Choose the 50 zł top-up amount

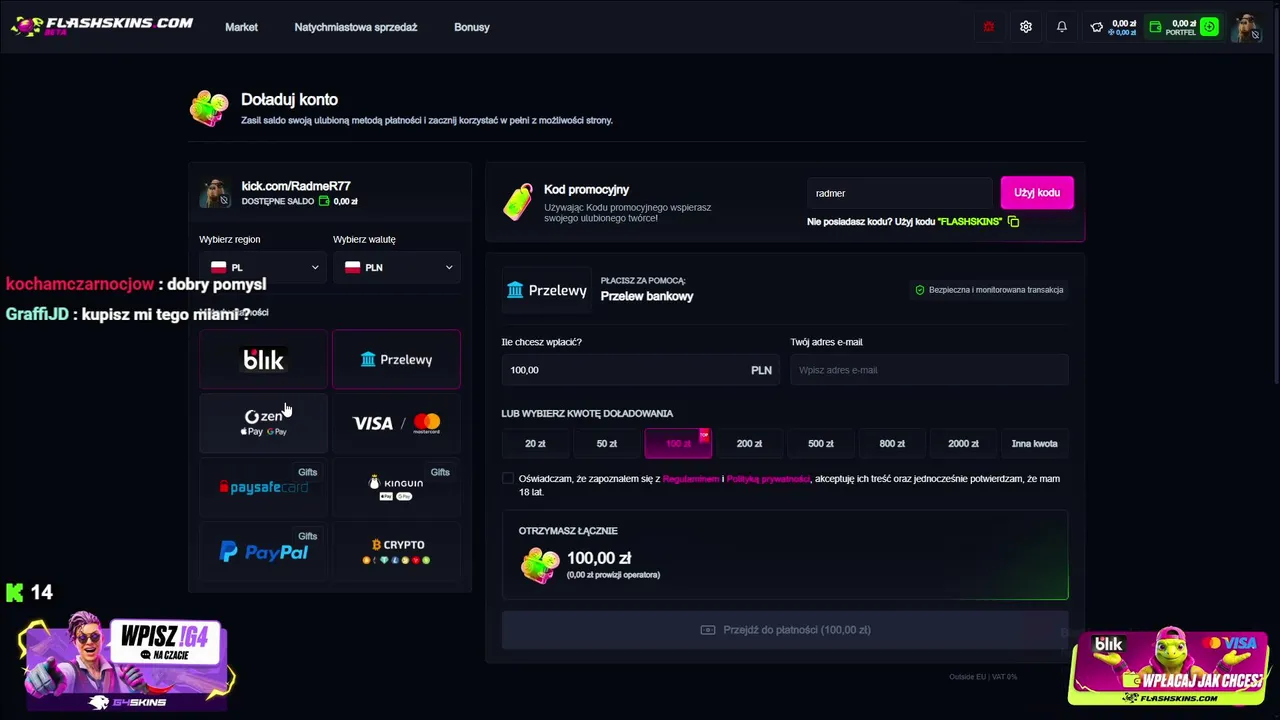(607, 443)
